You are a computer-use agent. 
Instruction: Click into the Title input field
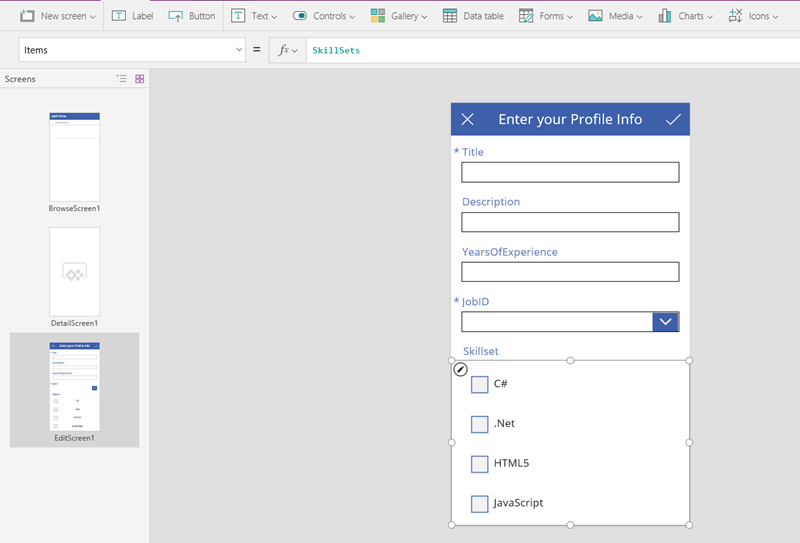[x=570, y=172]
